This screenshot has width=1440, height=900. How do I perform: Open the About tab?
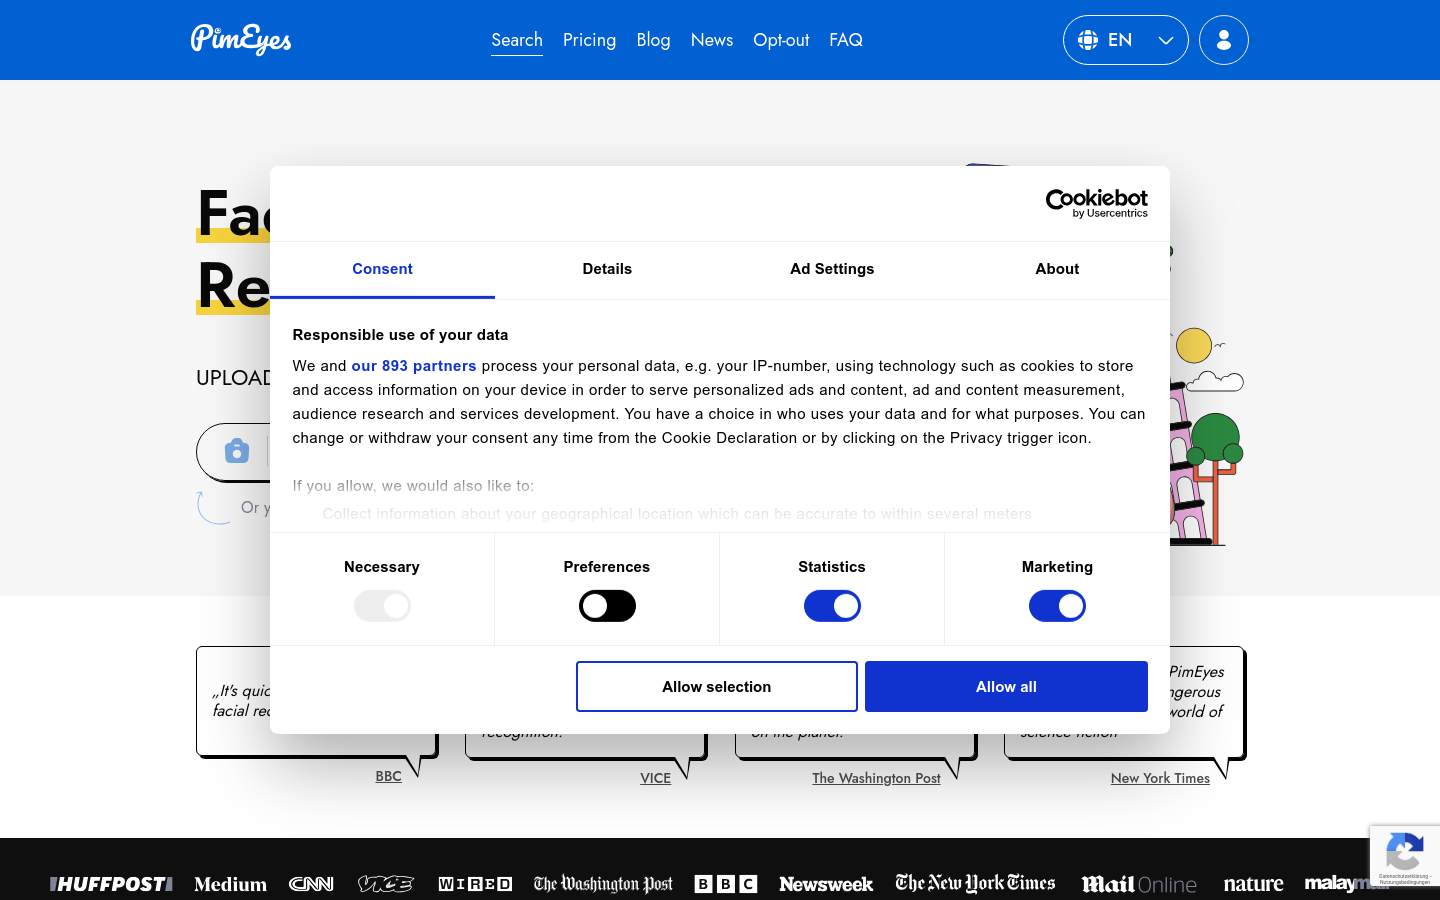(x=1057, y=269)
